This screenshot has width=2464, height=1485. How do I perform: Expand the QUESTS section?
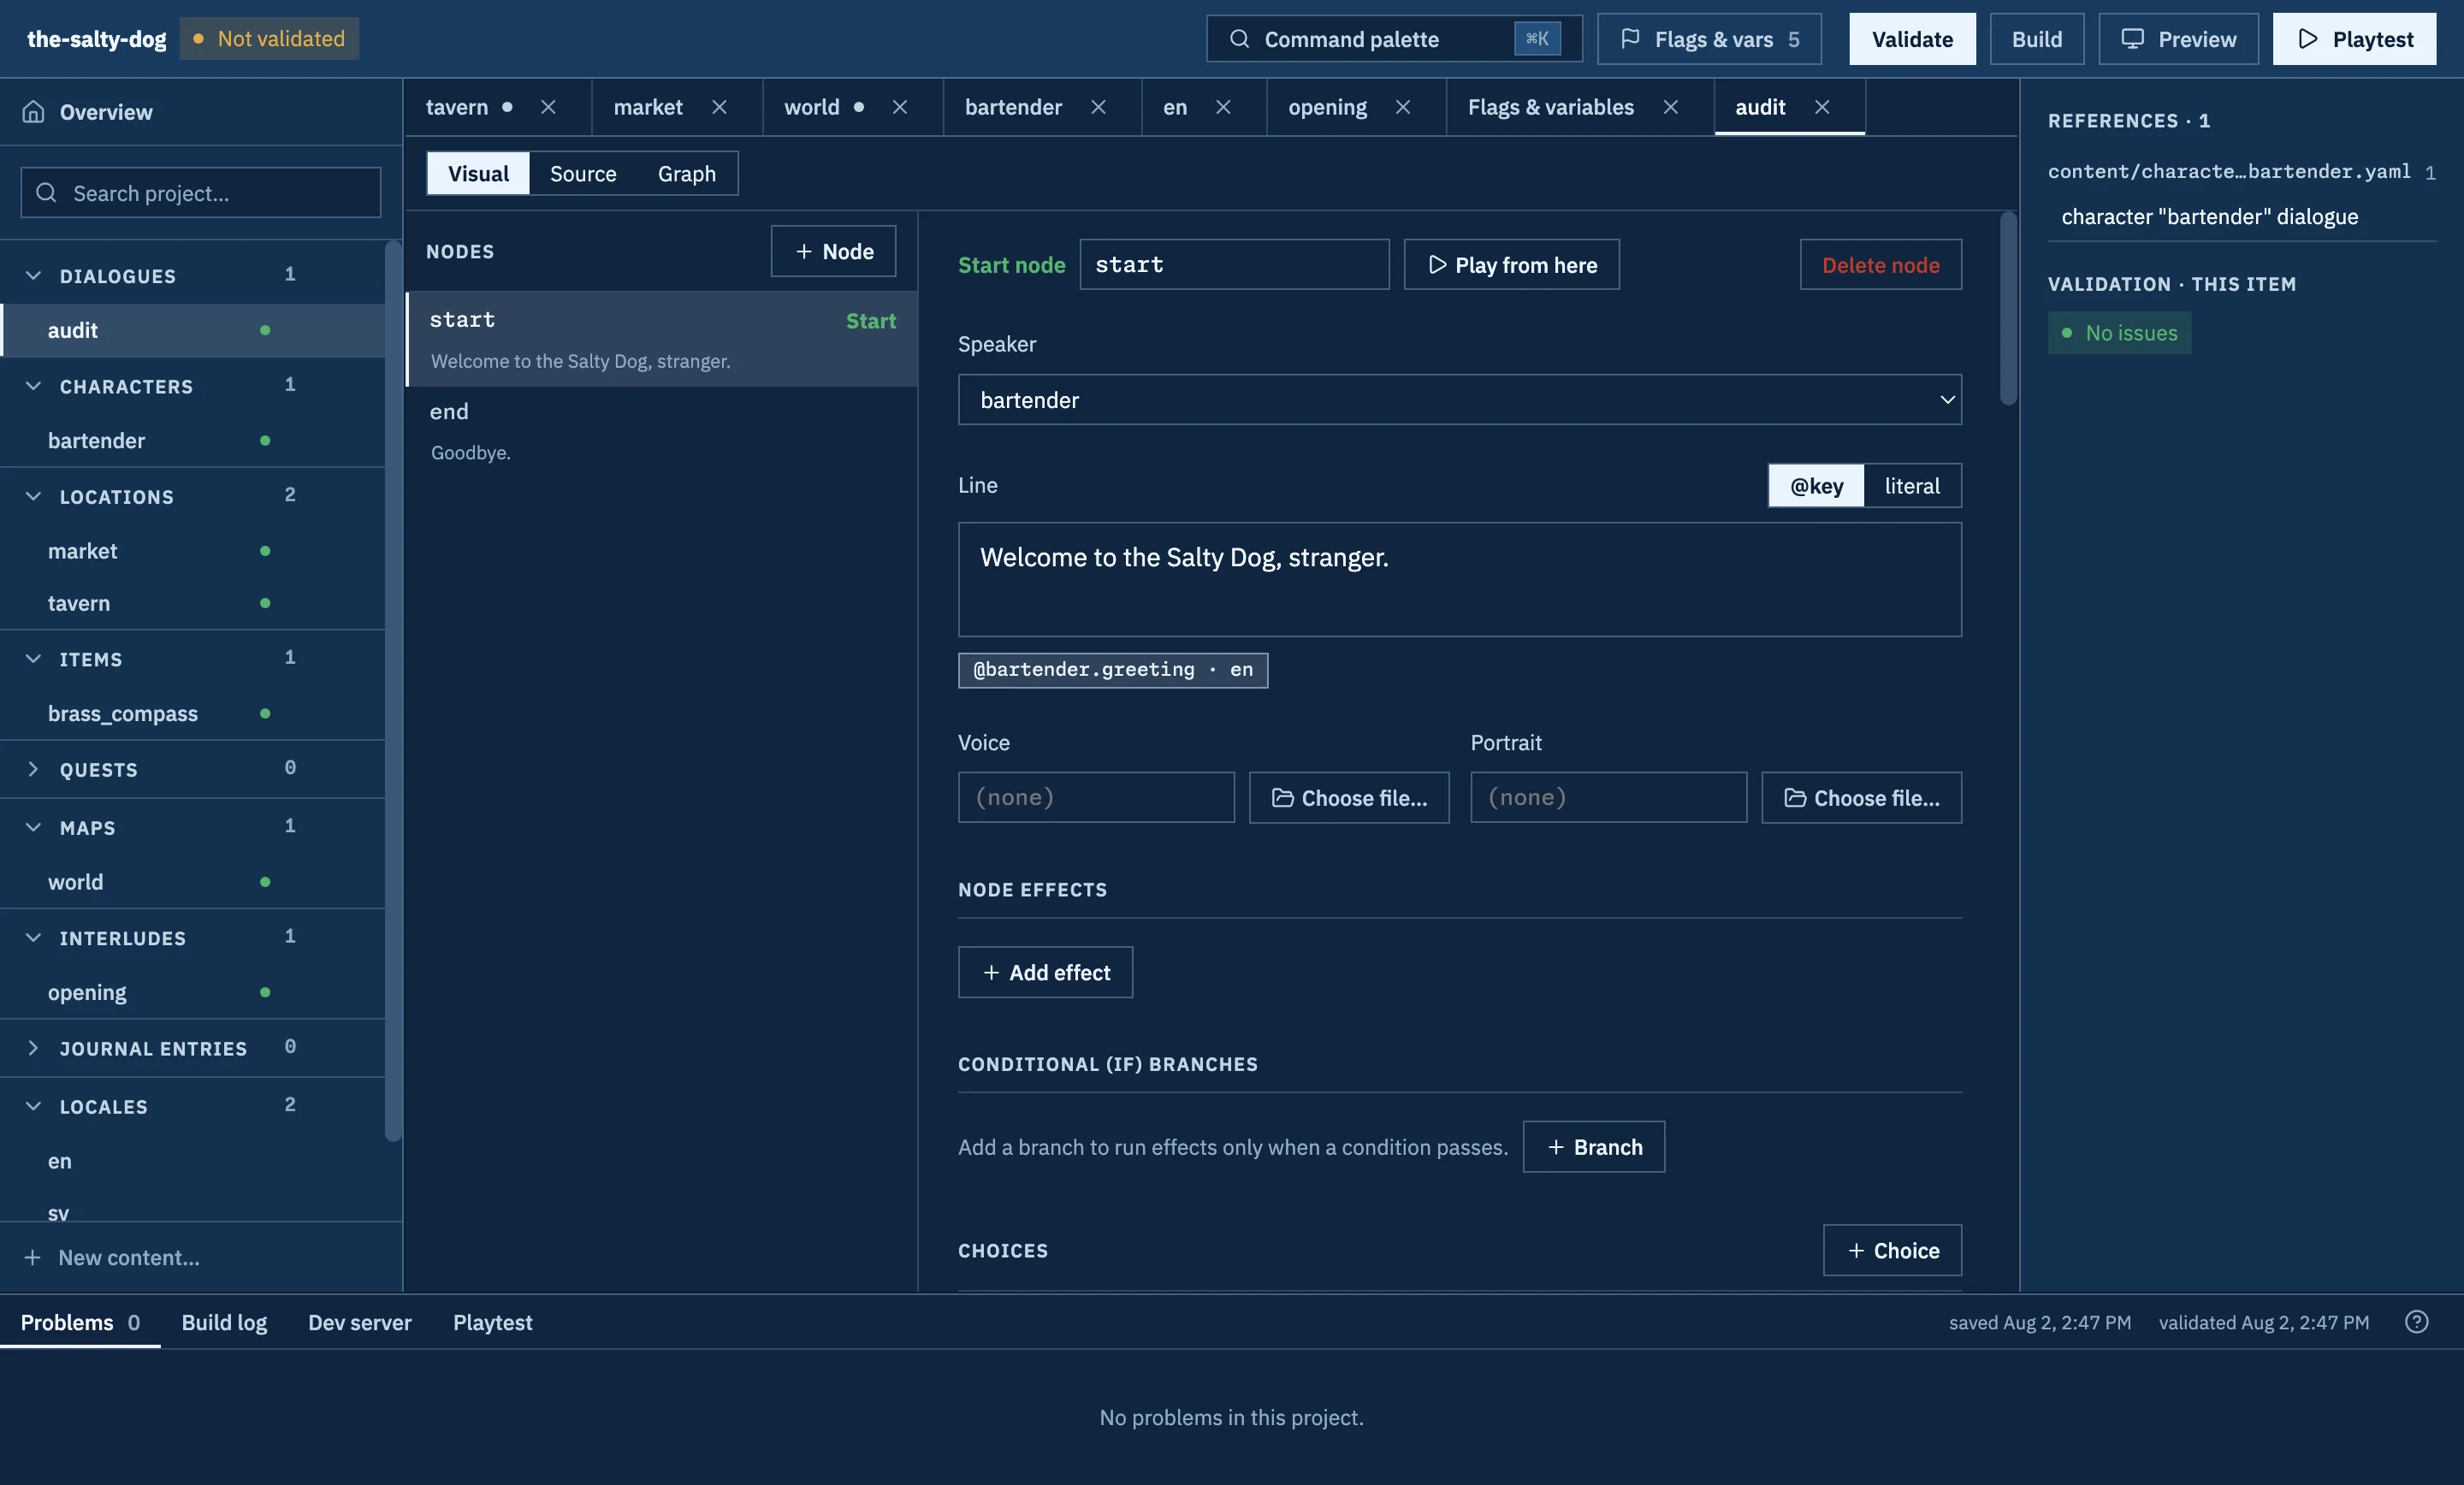click(x=33, y=769)
